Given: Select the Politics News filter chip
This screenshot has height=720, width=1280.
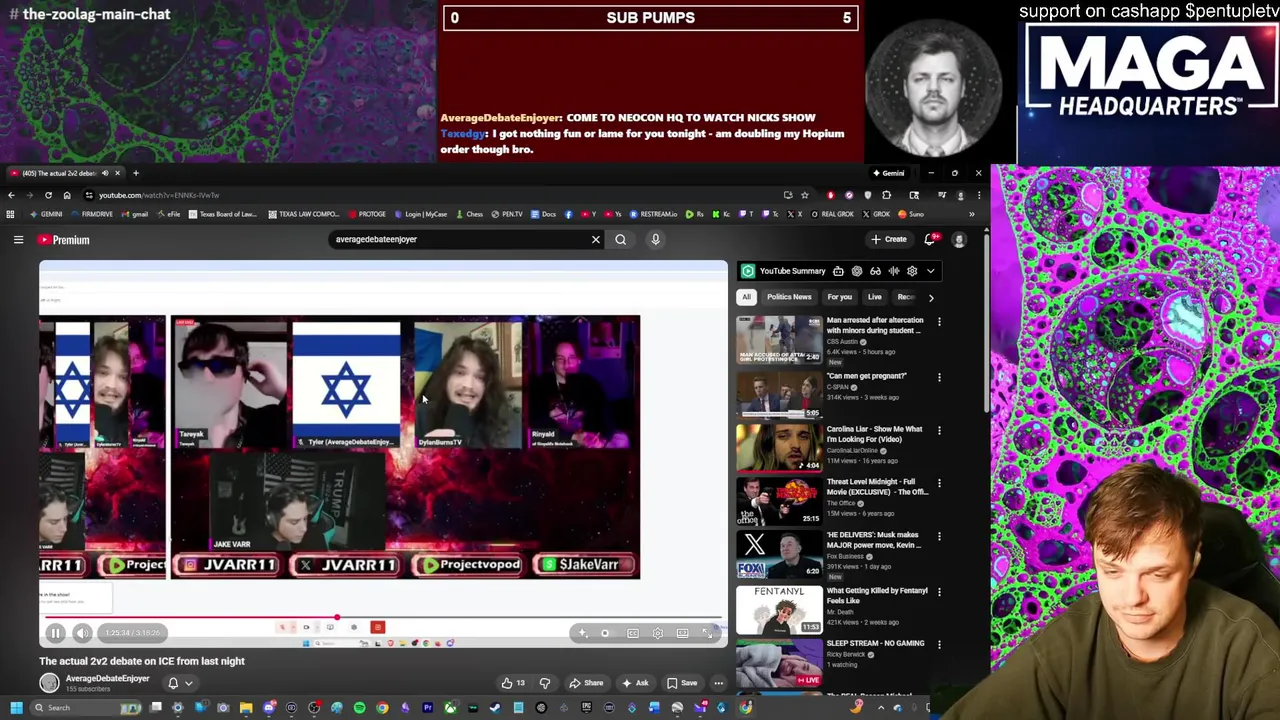Looking at the screenshot, I should 789,297.
